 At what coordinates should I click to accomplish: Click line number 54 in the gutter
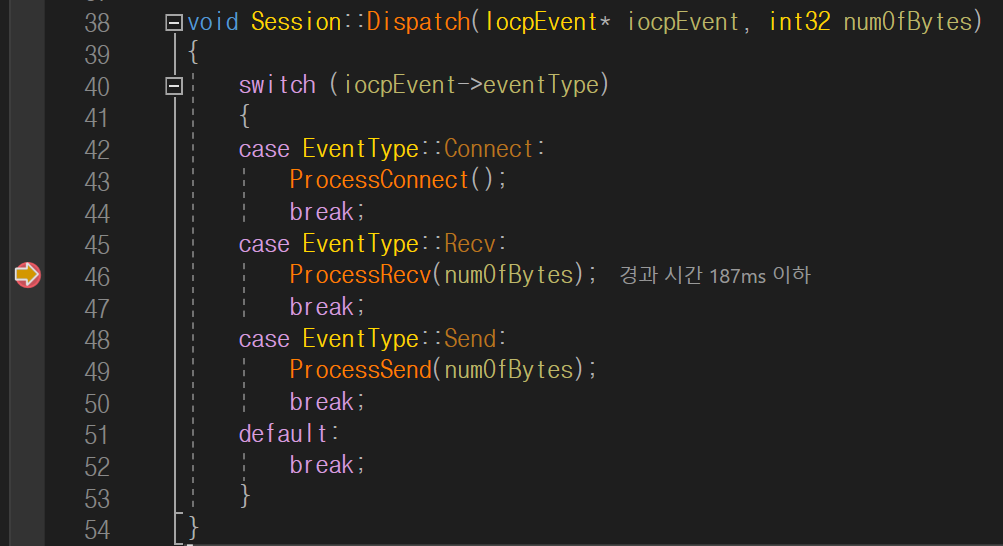[97, 530]
